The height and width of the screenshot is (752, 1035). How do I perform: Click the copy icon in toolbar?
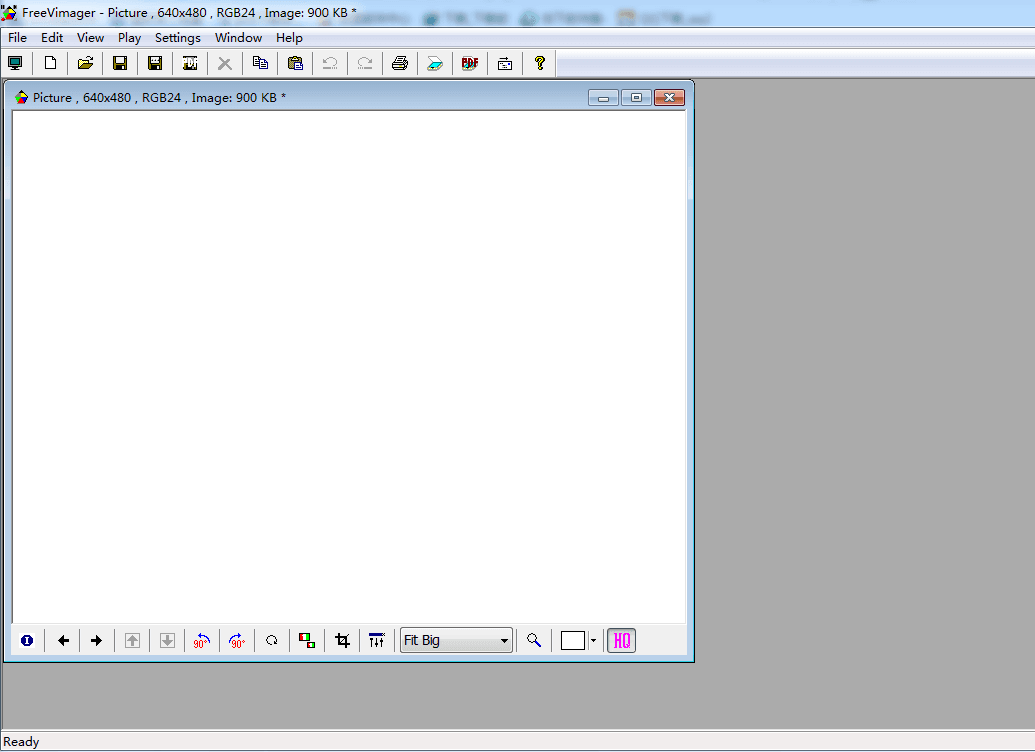tap(260, 63)
